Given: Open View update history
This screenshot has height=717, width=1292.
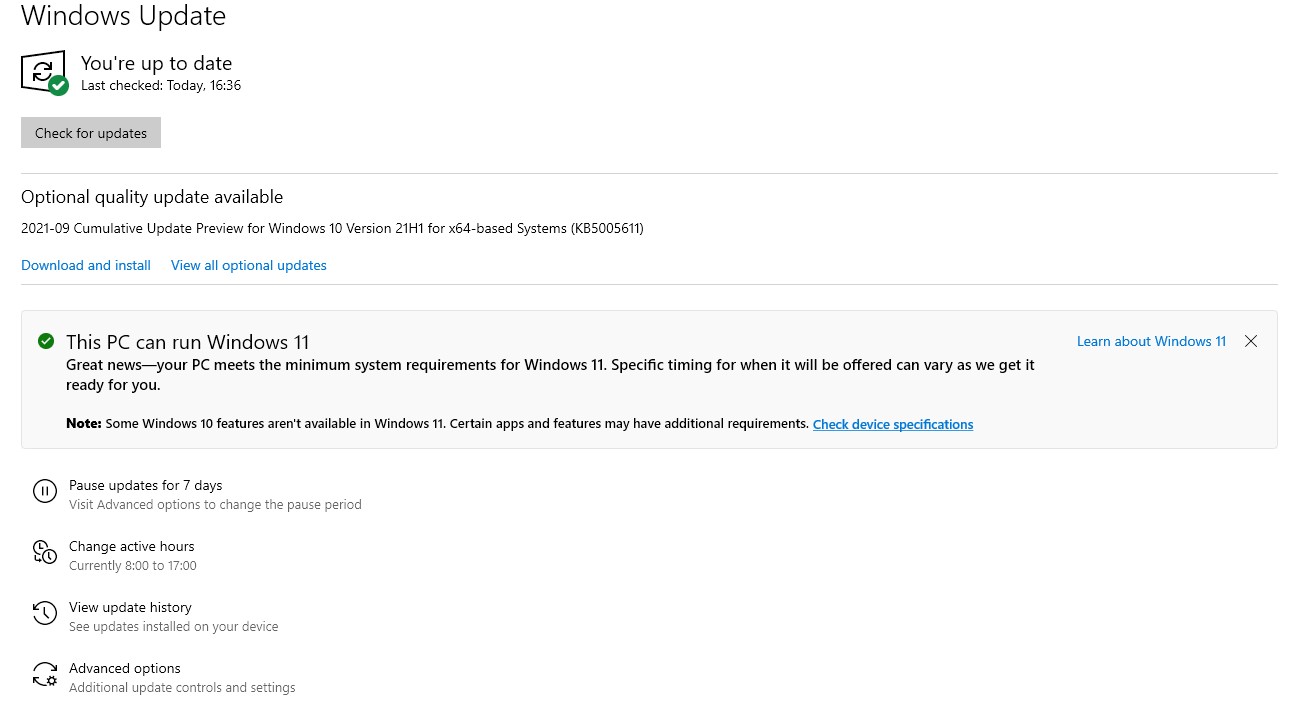Looking at the screenshot, I should coord(130,607).
